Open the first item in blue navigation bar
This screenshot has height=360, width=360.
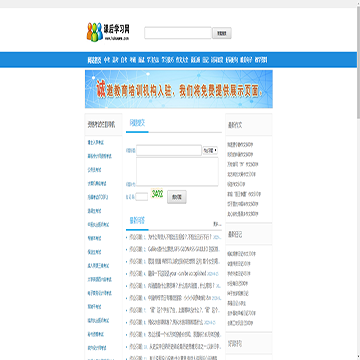point(94,60)
